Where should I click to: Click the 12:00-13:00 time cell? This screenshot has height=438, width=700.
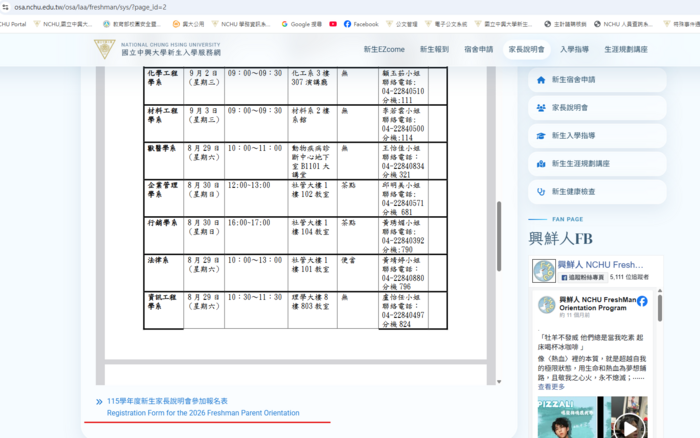pos(256,198)
